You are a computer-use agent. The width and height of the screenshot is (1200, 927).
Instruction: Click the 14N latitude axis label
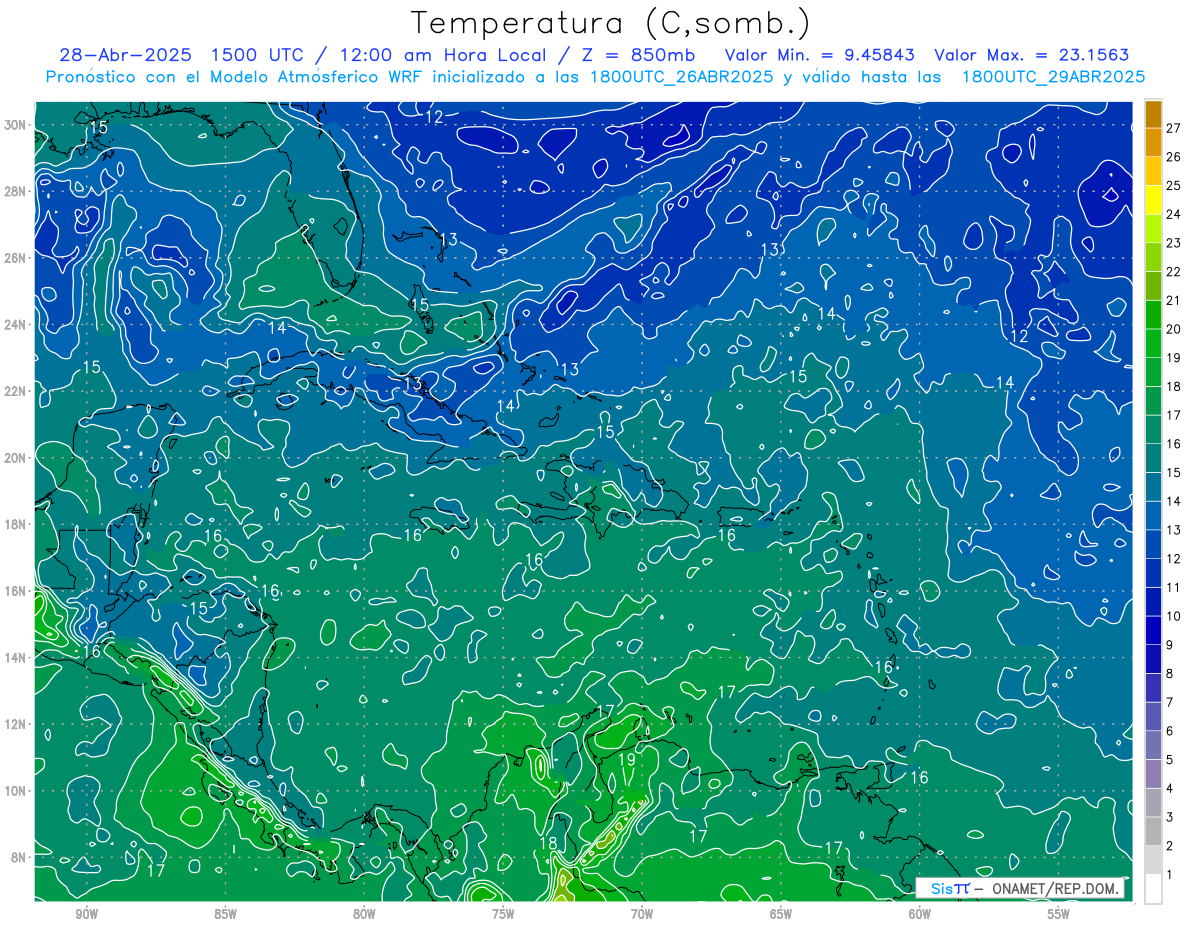coord(15,657)
